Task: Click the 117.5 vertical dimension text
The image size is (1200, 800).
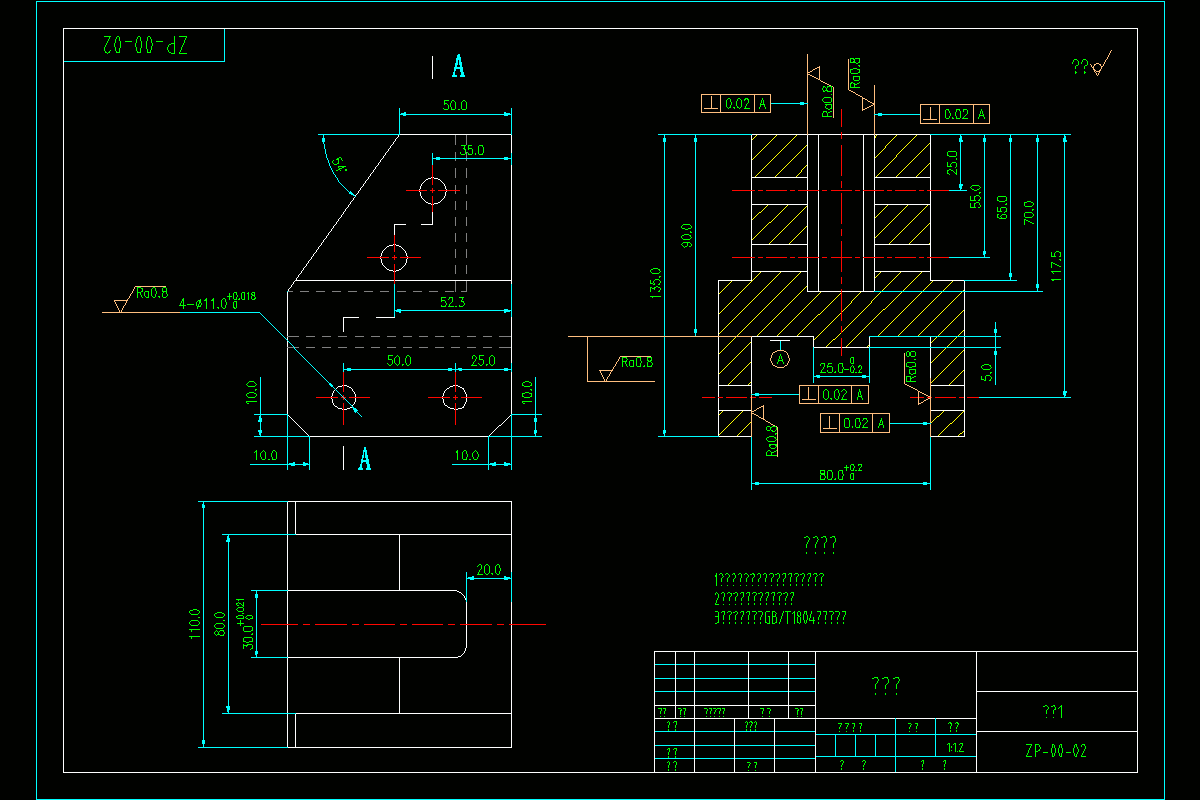Action: [x=1057, y=266]
